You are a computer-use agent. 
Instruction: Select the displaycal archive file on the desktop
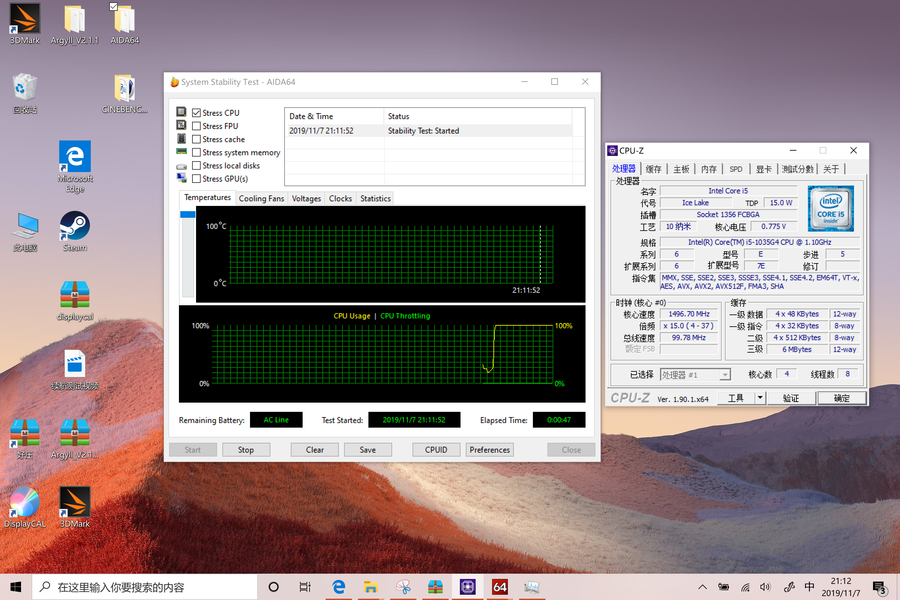(x=75, y=300)
